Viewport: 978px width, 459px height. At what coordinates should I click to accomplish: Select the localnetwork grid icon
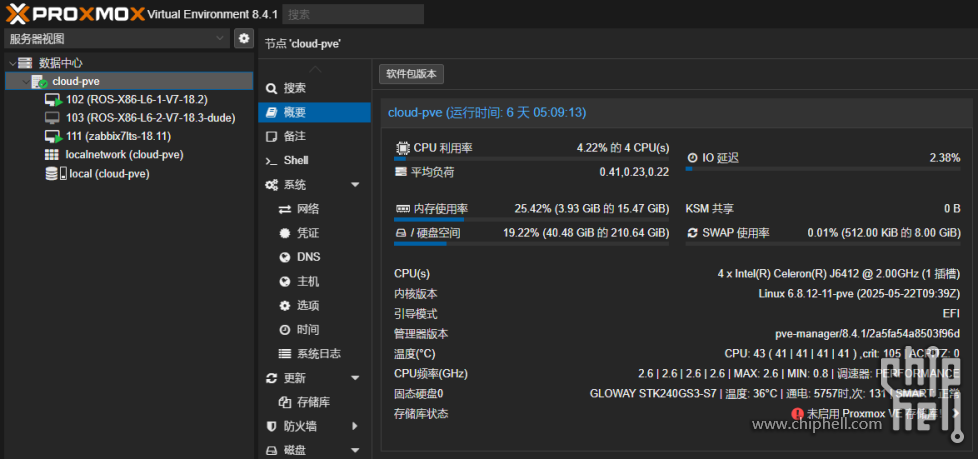(x=52, y=155)
